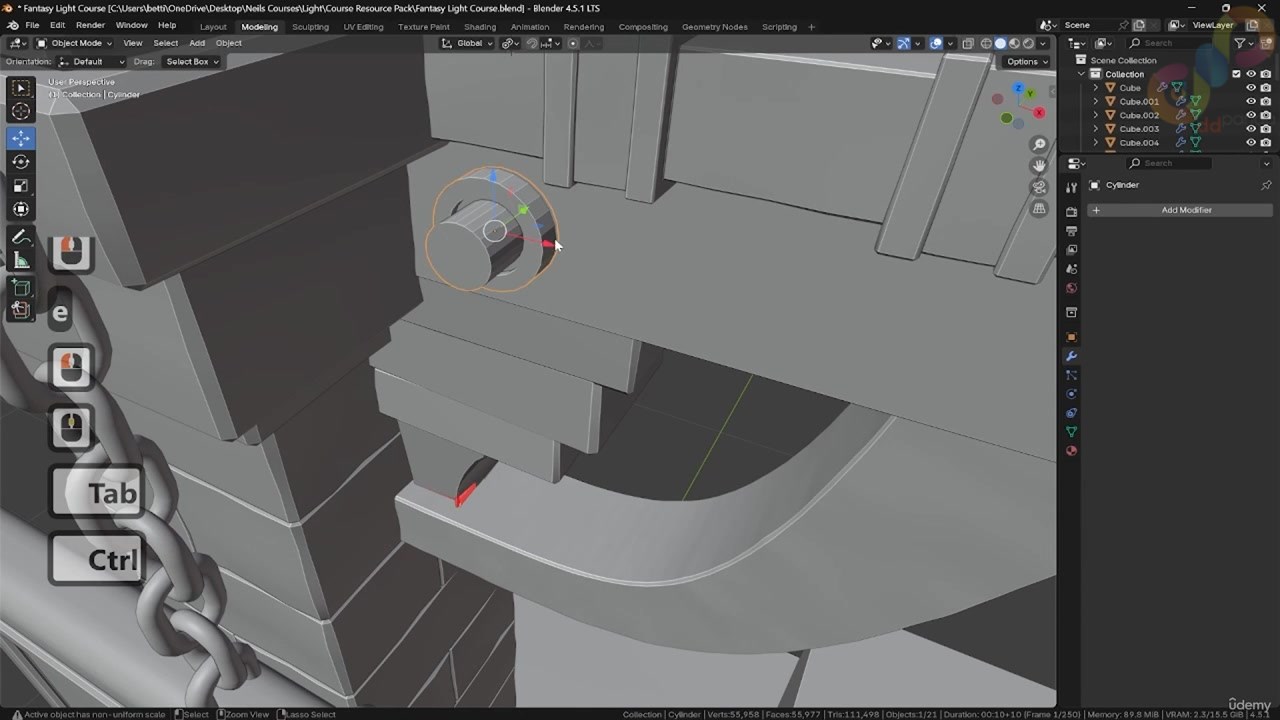Switch to Wireframe viewport shading
This screenshot has height=720, width=1280.
click(x=986, y=43)
